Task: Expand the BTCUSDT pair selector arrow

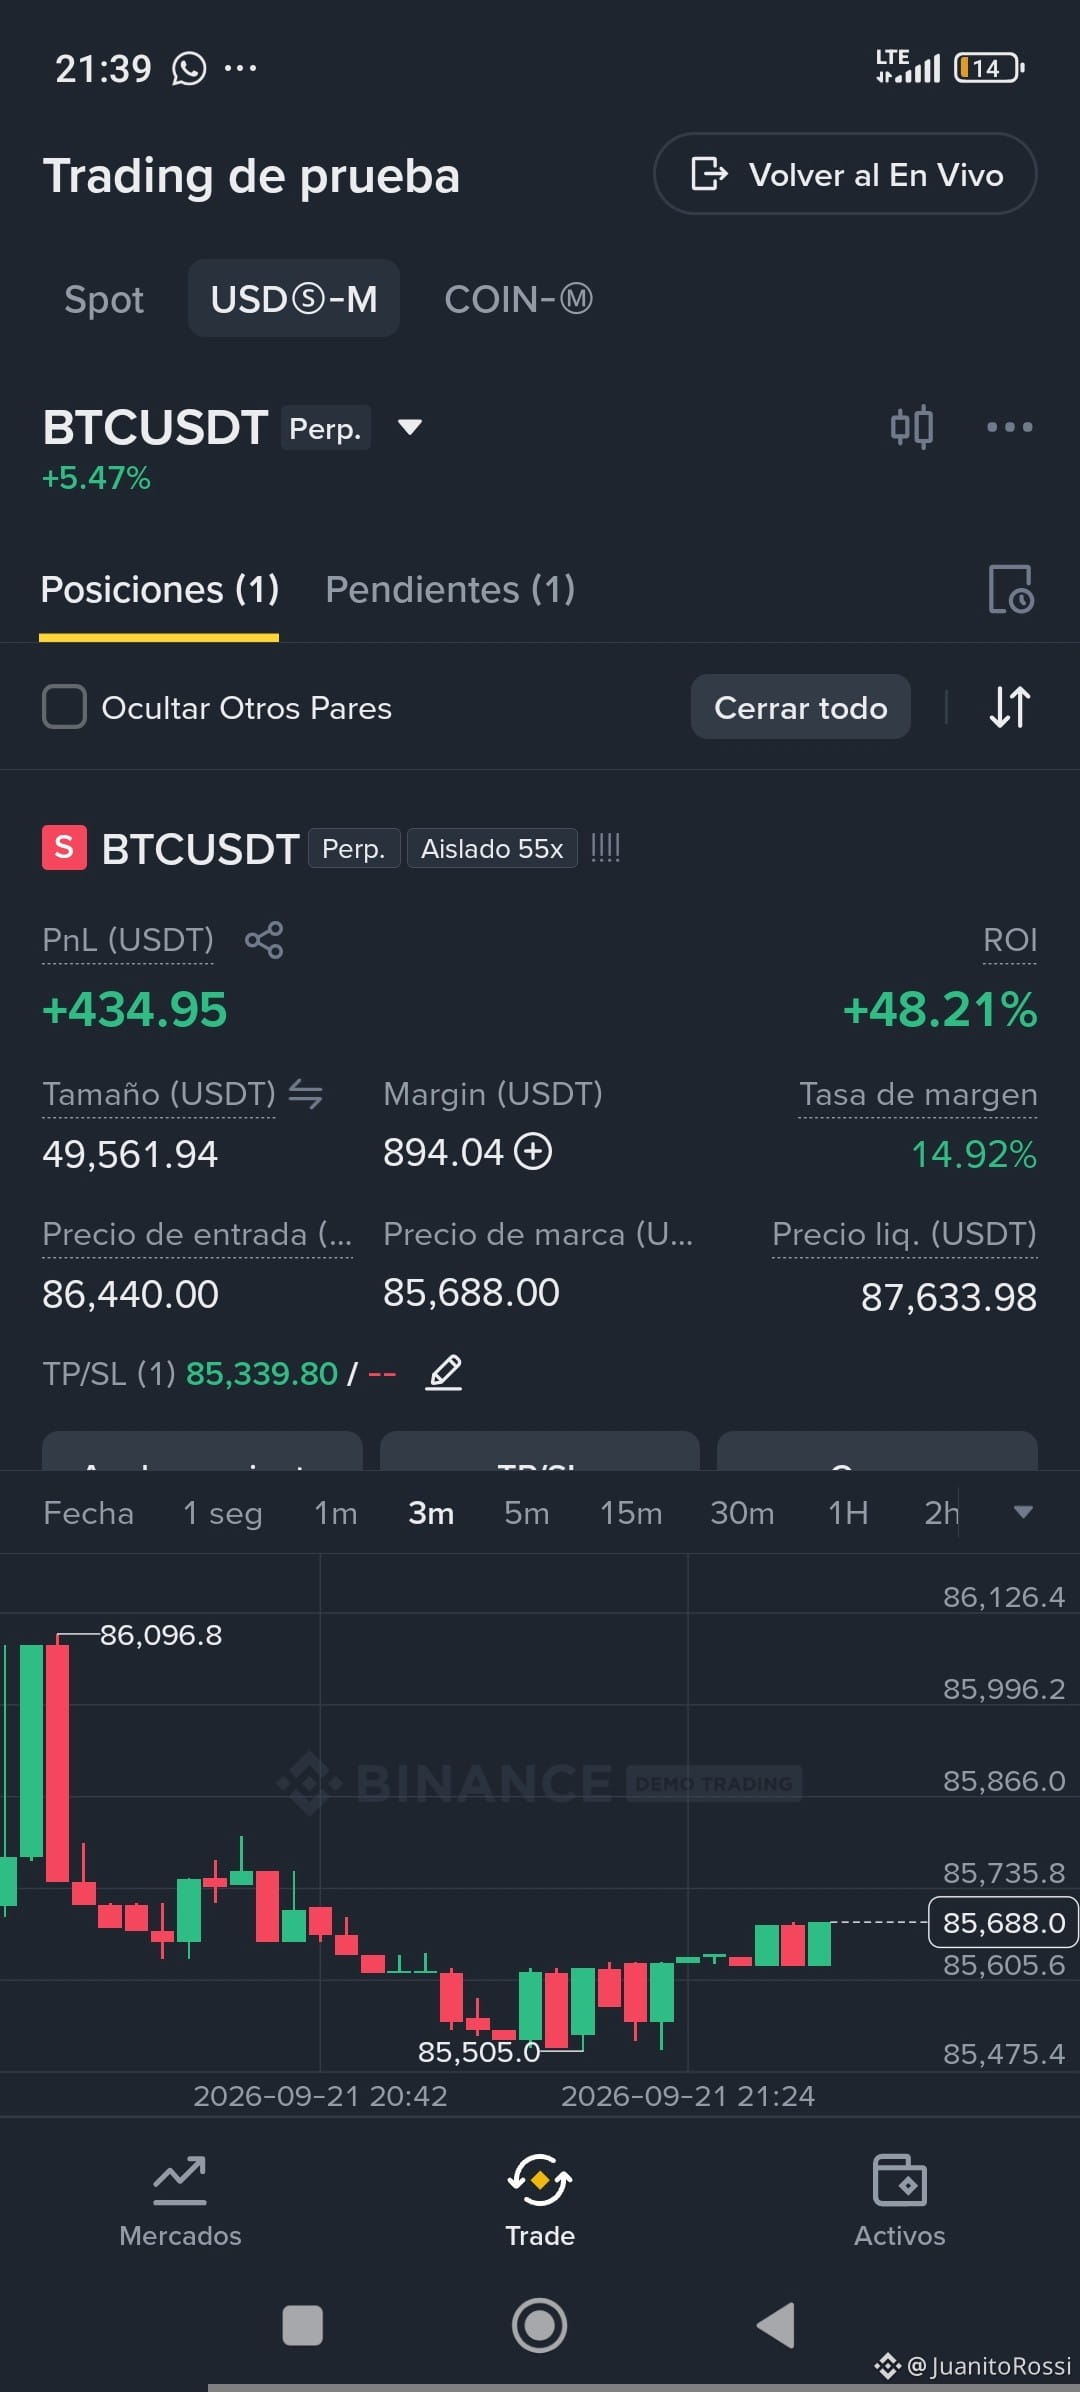Action: (x=410, y=427)
